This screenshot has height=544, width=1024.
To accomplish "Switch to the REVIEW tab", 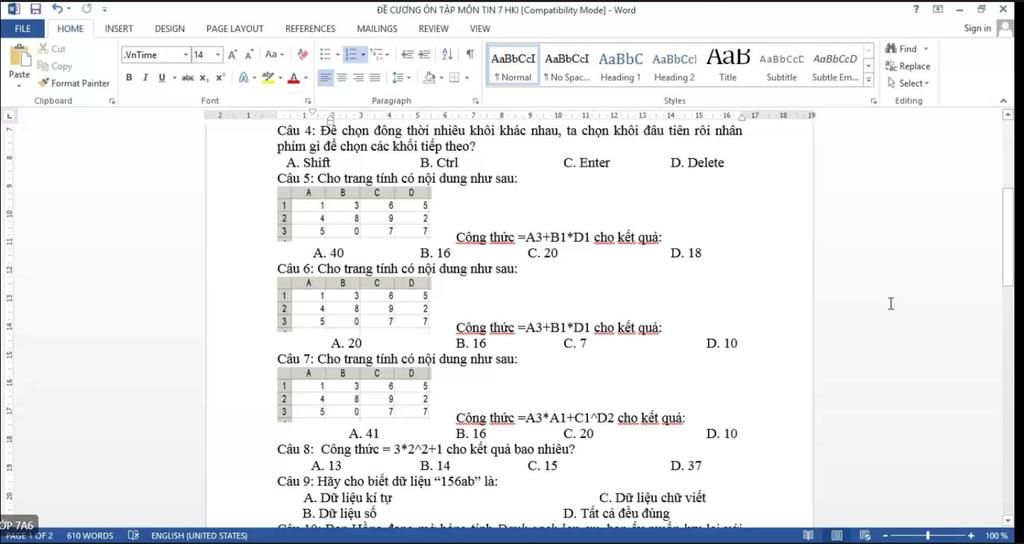I will 434,29.
